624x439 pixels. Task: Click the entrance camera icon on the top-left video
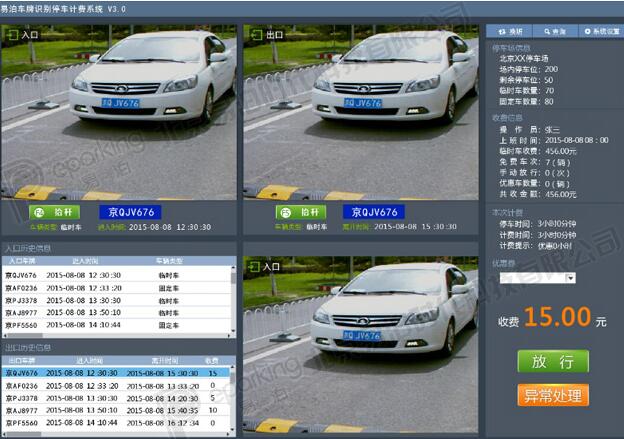point(13,35)
